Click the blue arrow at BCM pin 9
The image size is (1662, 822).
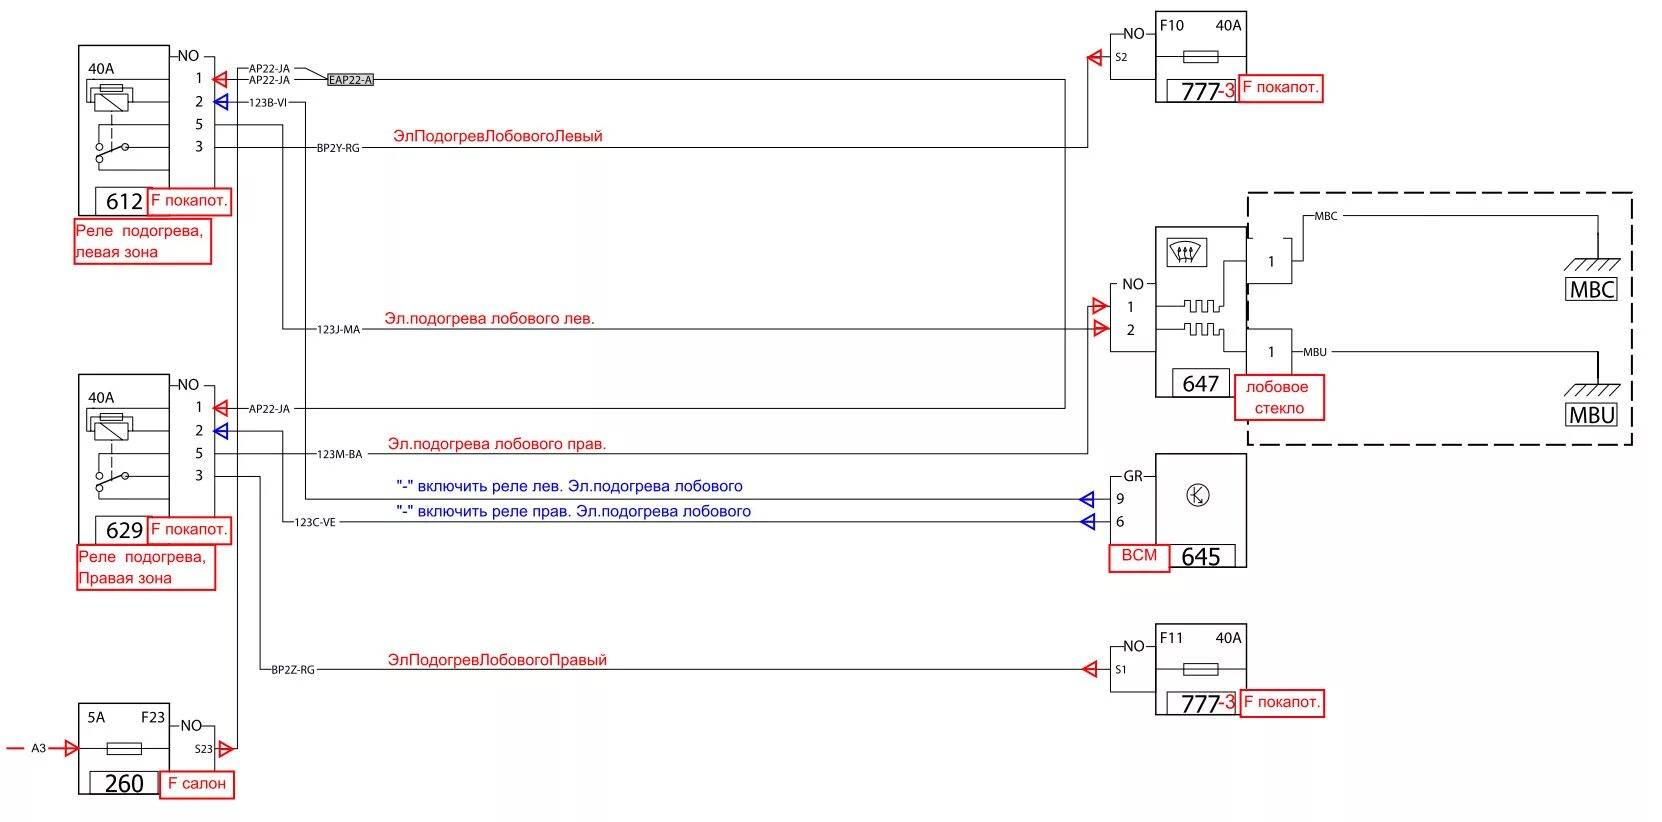pos(1088,499)
